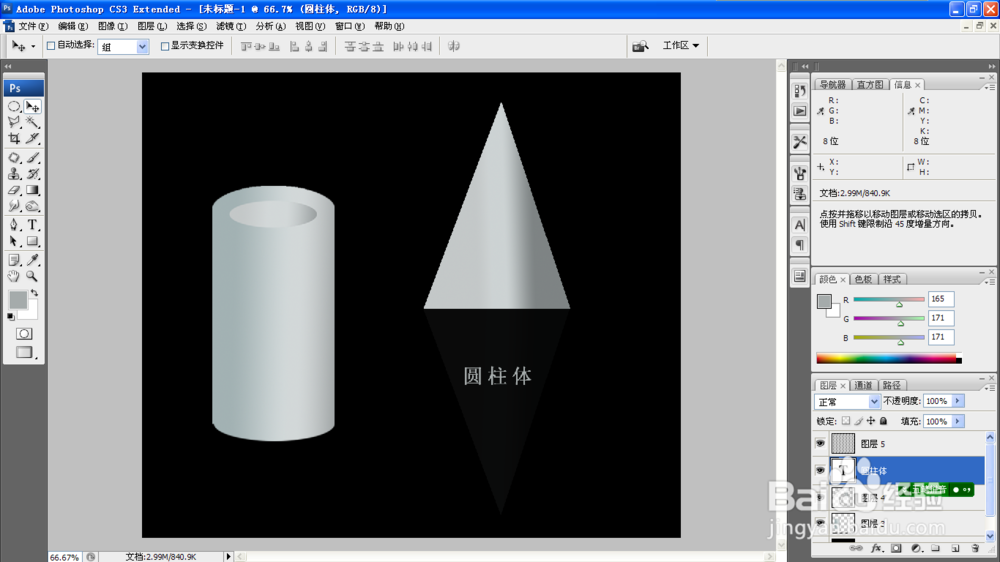Viewport: 1000px width, 562px height.
Task: Open auto-select 组 dropdown
Action: click(142, 47)
